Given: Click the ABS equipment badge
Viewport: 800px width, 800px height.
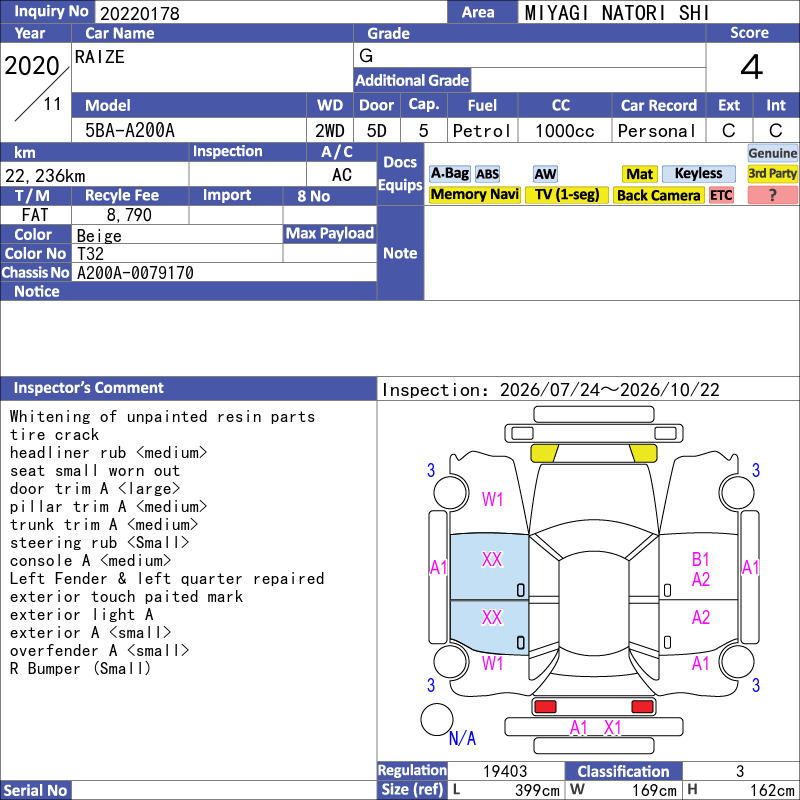Looking at the screenshot, I should point(487,174).
